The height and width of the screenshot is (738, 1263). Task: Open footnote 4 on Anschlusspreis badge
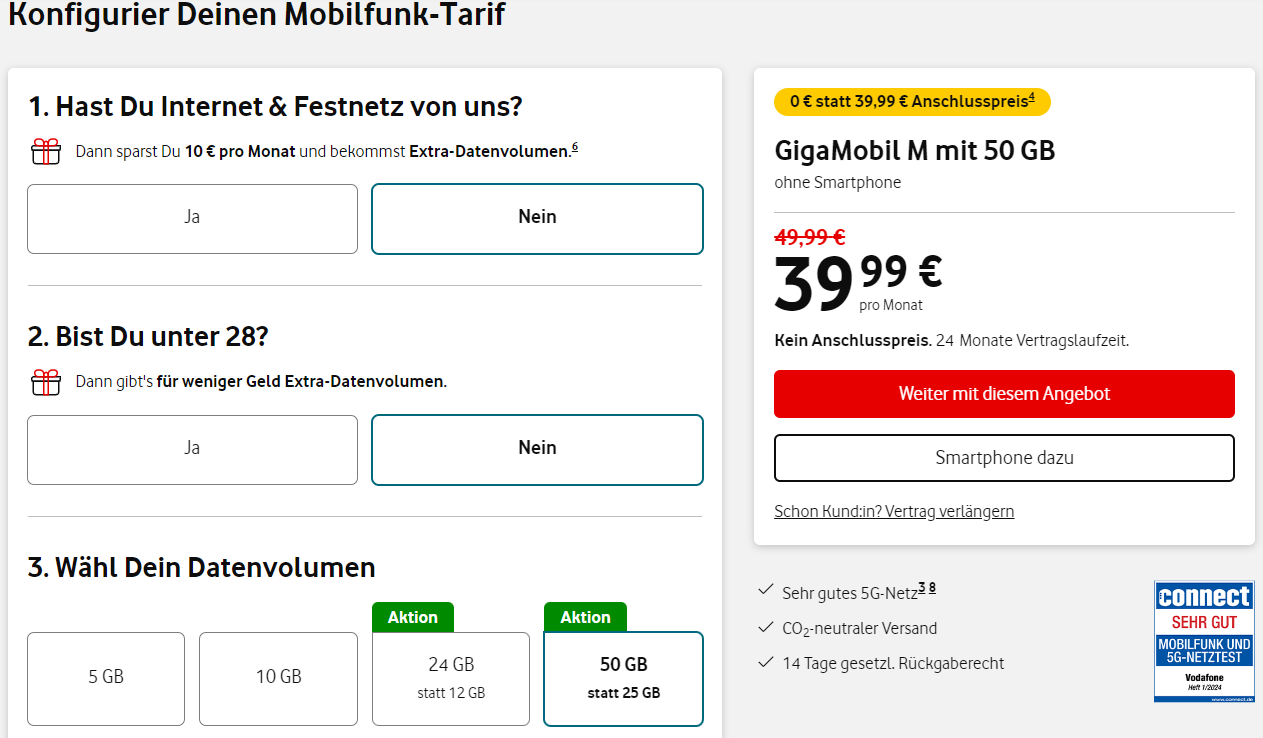1032,96
